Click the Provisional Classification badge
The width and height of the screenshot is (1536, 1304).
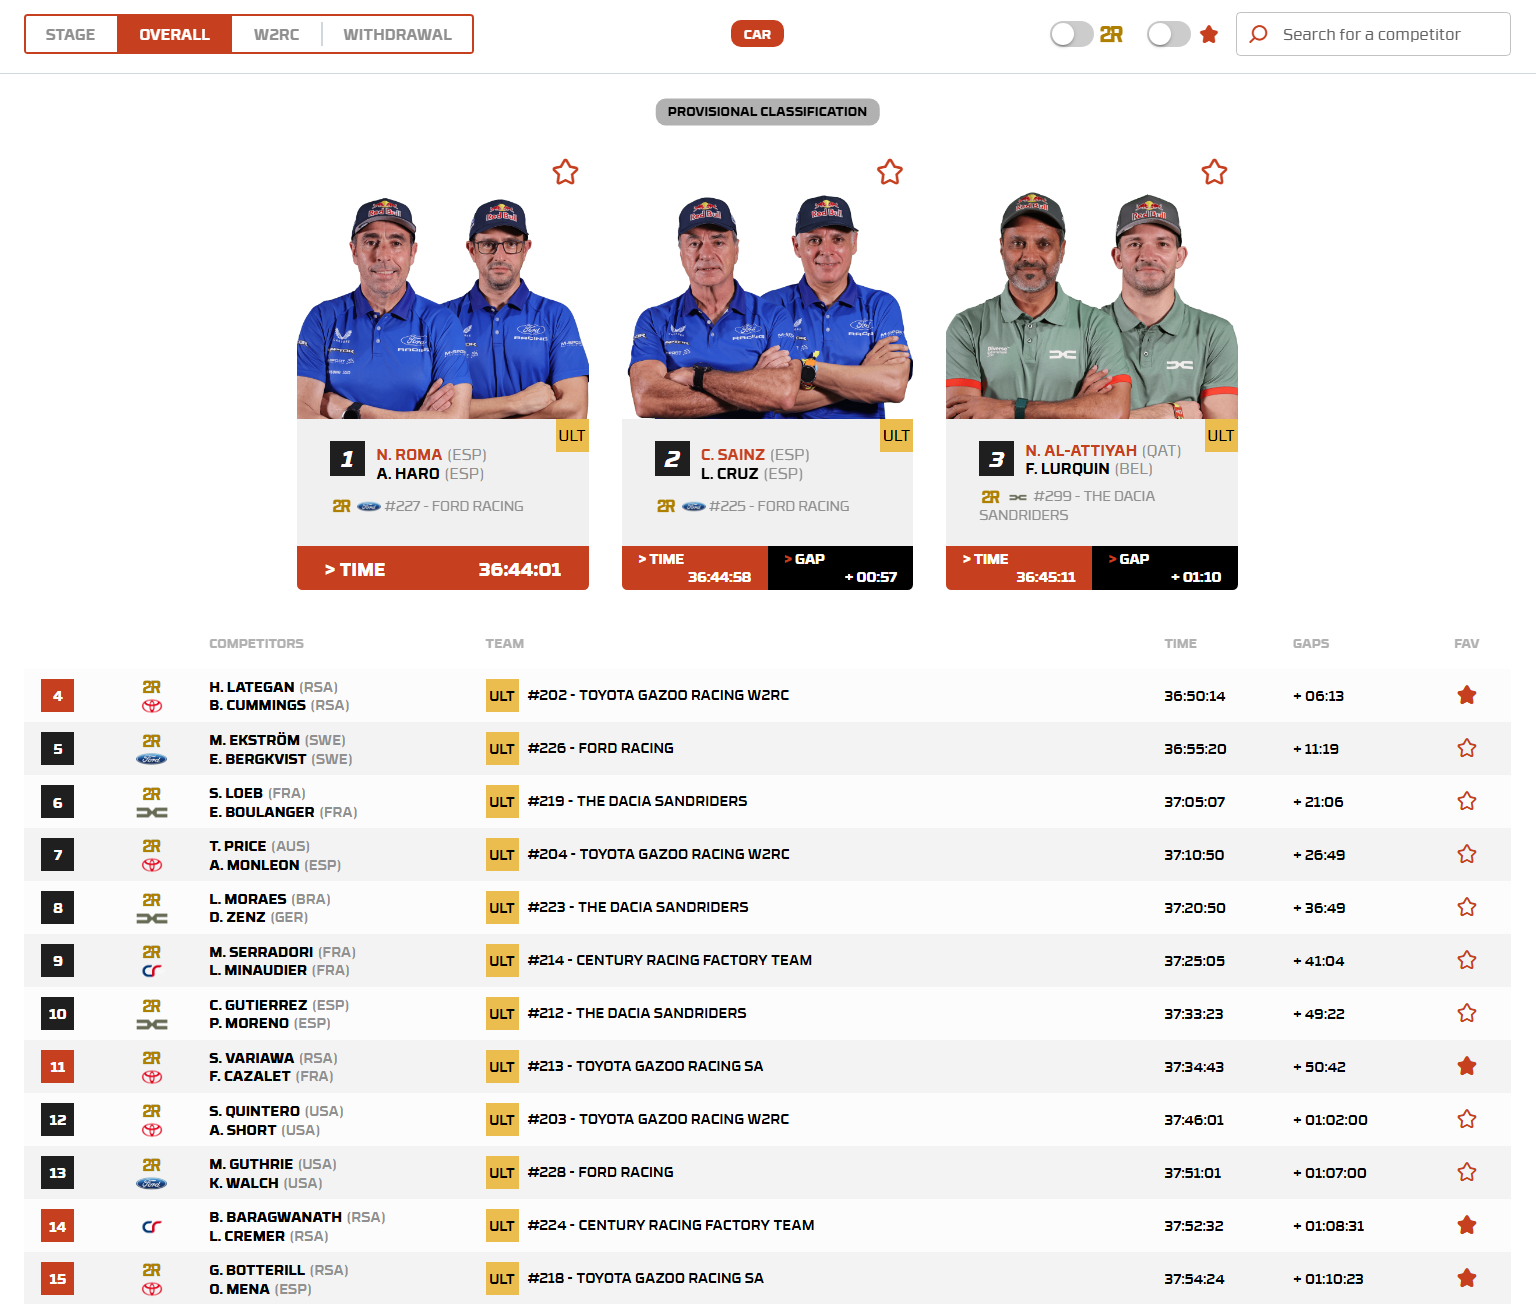pyautogui.click(x=767, y=112)
